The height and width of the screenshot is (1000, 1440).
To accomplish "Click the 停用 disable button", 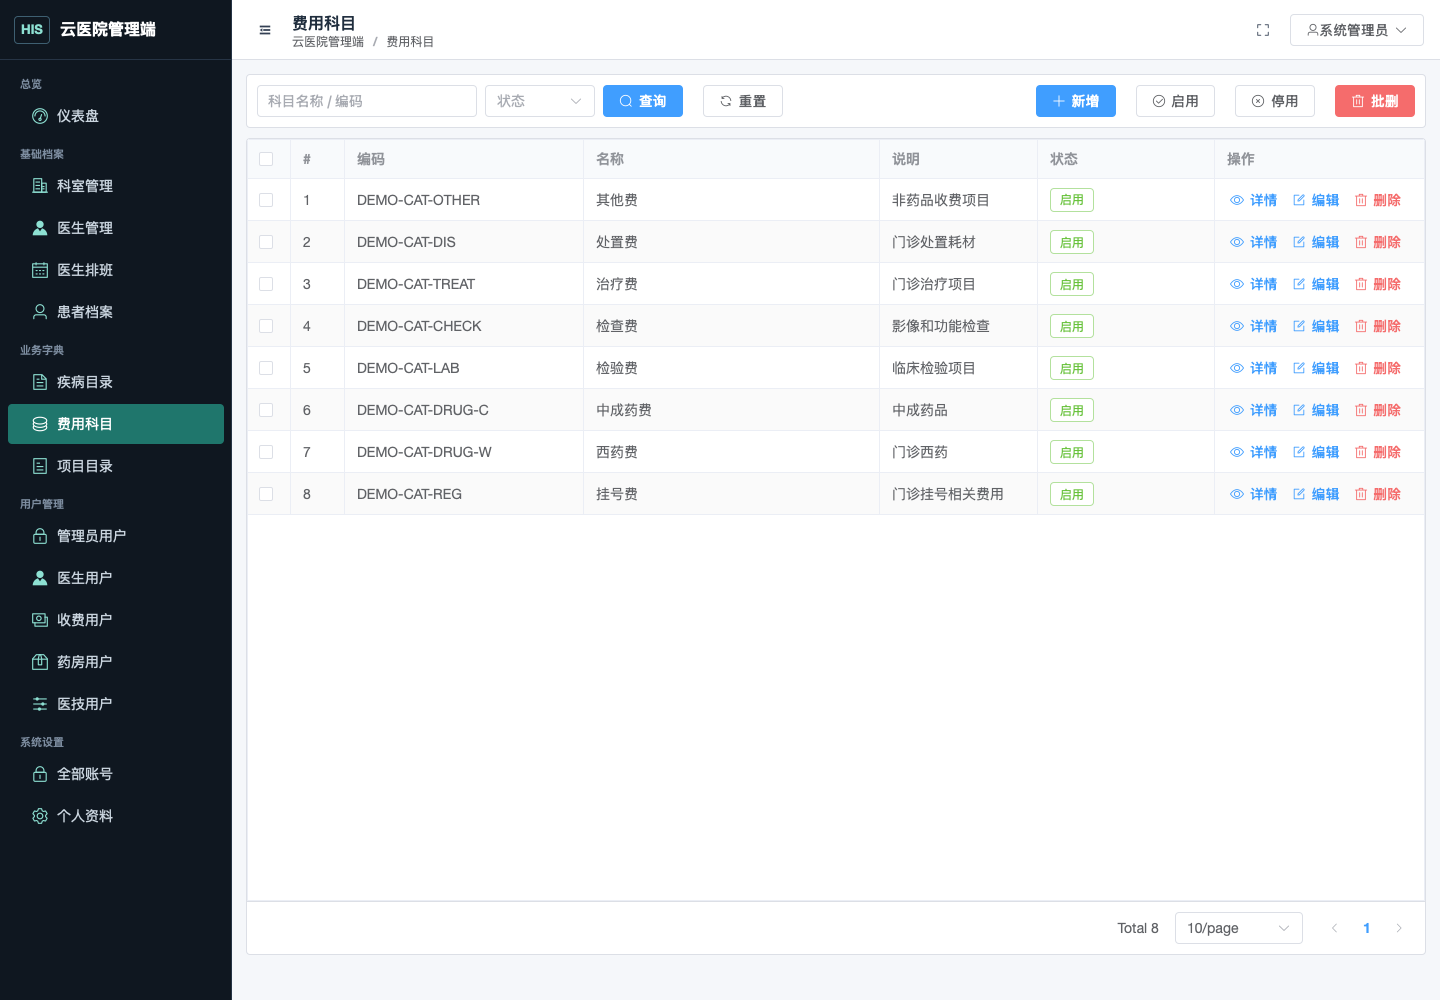I will pos(1275,101).
